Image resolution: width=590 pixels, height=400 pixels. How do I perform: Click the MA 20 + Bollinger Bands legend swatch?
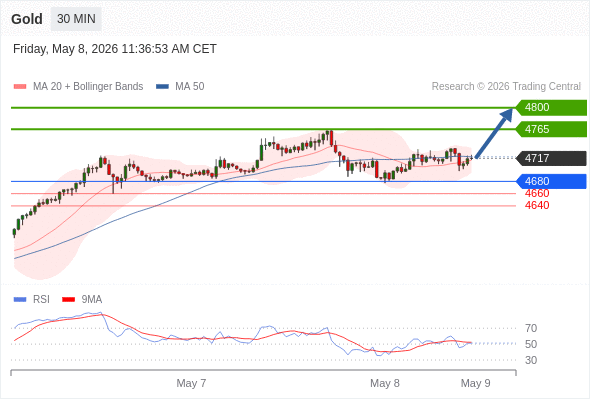coord(20,87)
